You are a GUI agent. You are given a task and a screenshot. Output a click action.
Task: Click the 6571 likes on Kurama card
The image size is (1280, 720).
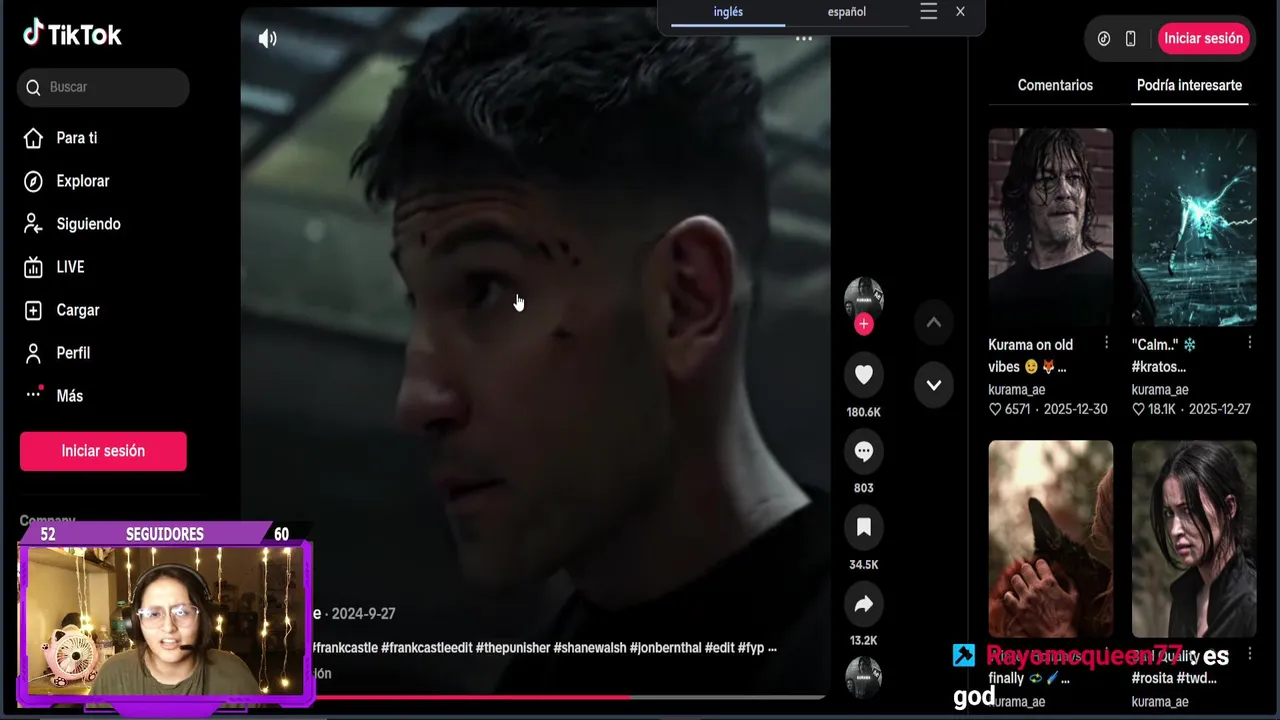pos(1009,410)
